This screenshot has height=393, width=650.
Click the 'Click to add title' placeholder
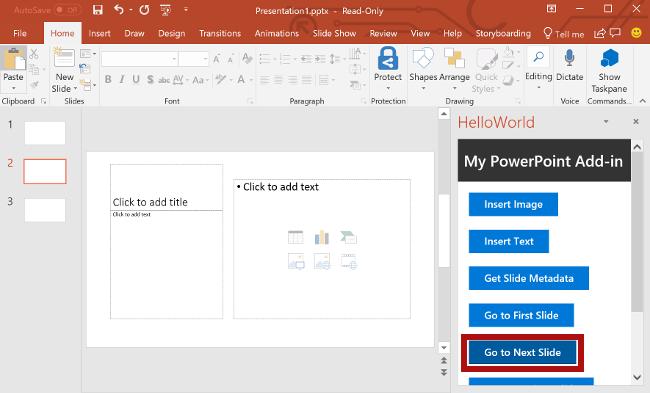(x=166, y=187)
